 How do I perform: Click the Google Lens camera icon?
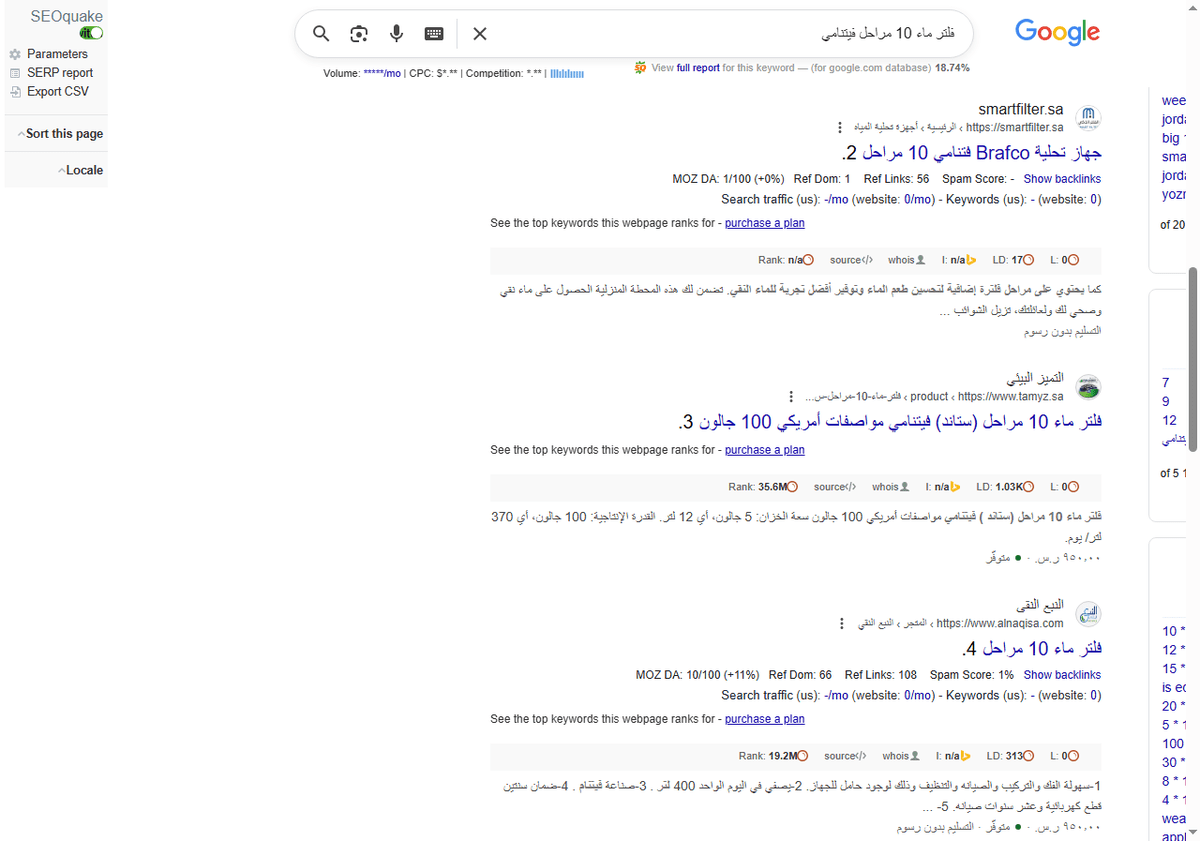358,33
